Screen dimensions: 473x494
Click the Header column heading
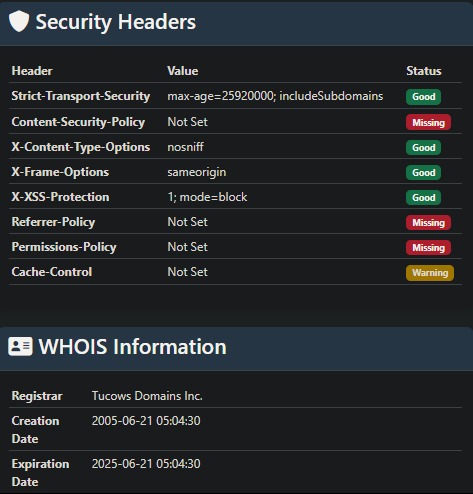[x=32, y=71]
